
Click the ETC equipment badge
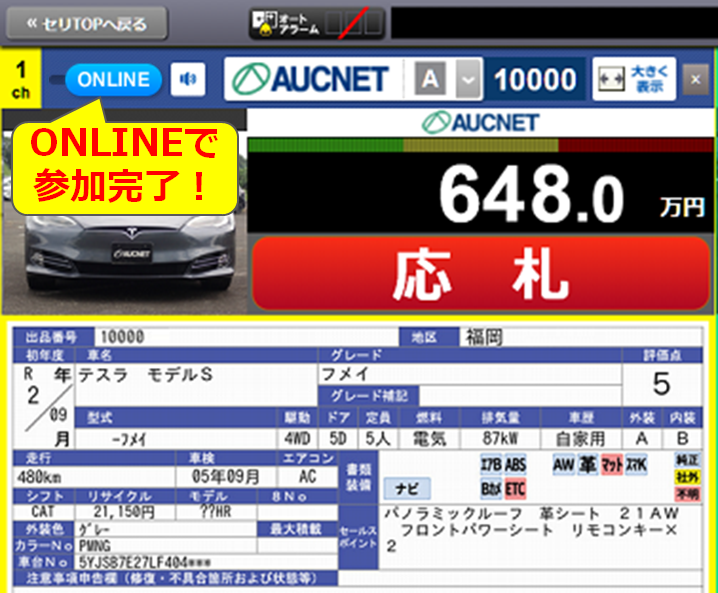coord(515,489)
